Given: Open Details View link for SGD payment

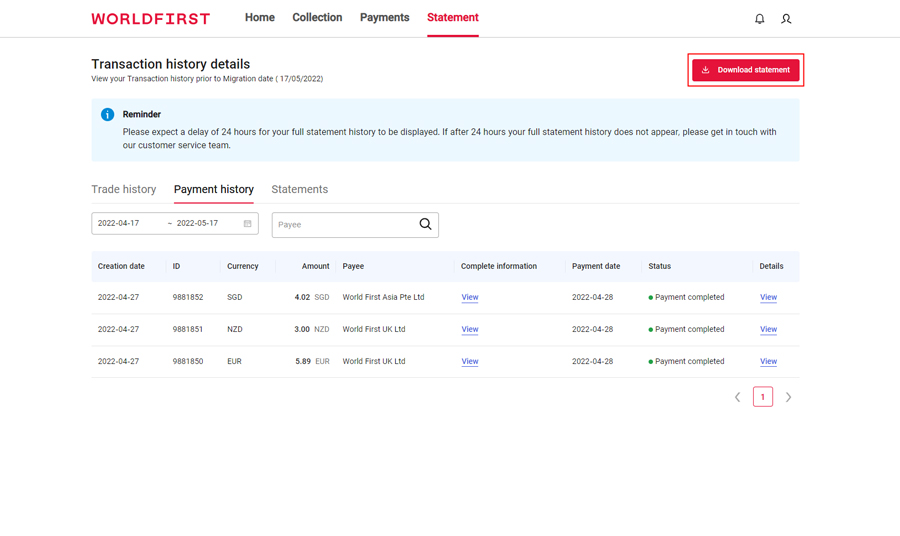Looking at the screenshot, I should [x=769, y=297].
